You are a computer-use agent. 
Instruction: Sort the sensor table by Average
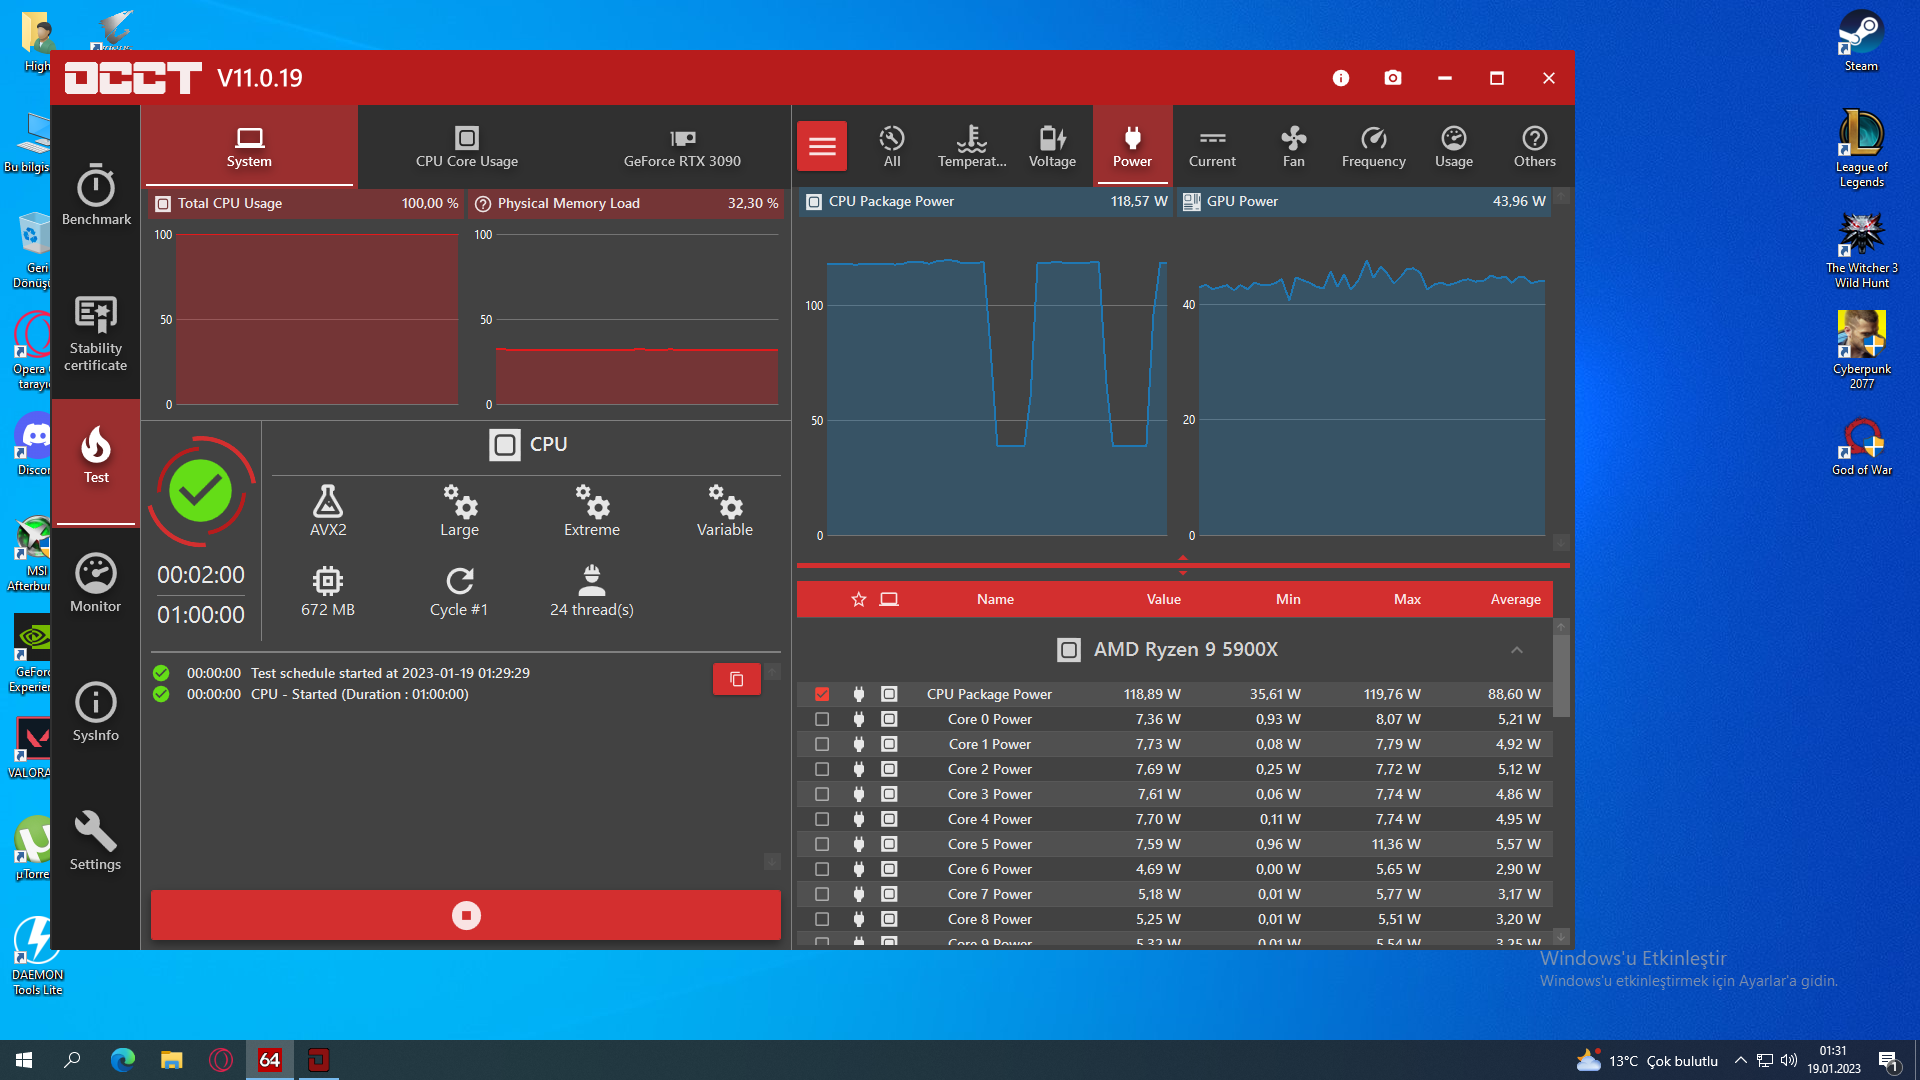pos(1515,599)
